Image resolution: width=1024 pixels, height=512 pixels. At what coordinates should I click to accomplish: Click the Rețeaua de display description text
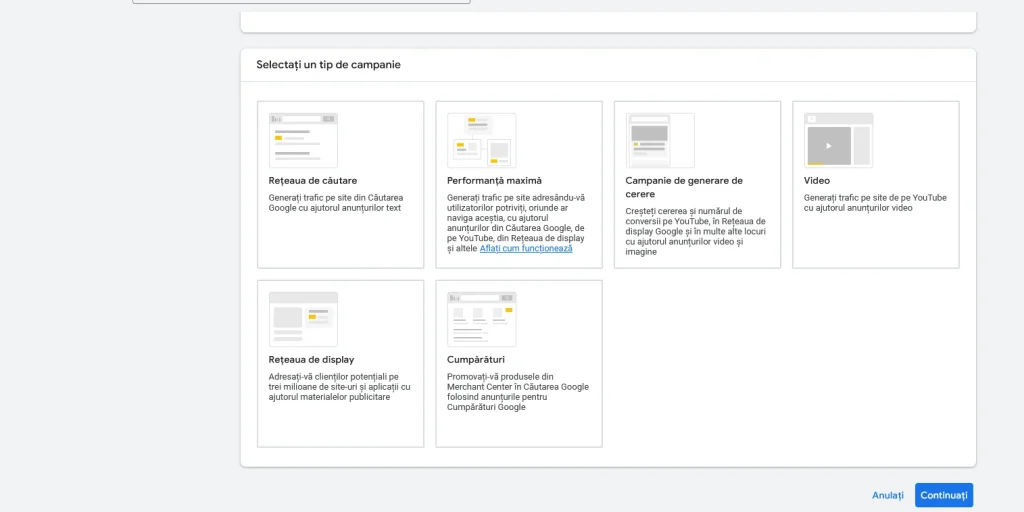[338, 387]
